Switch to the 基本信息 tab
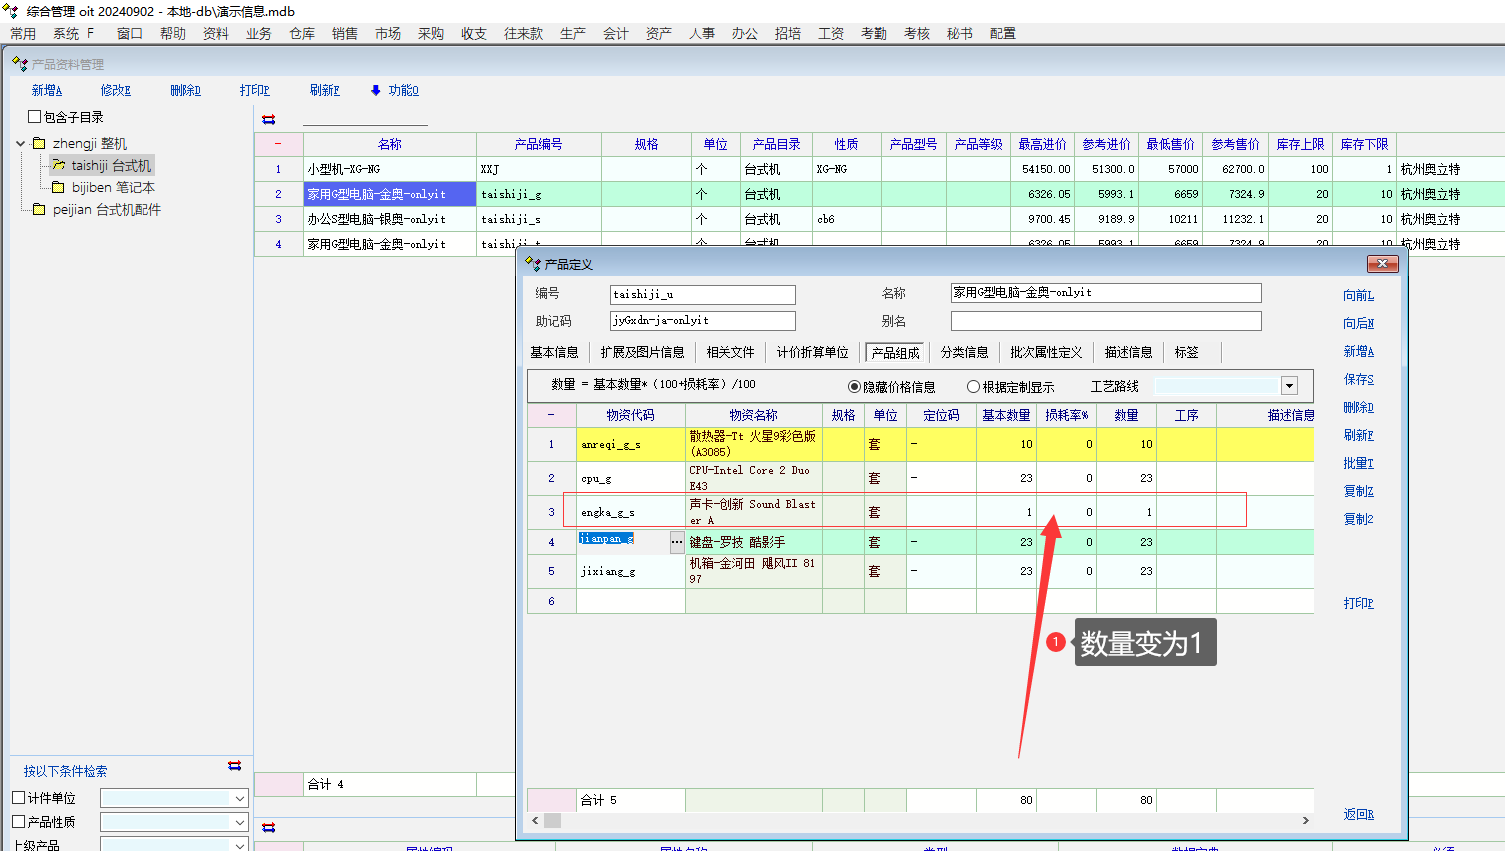Viewport: 1505px width, 851px height. point(554,352)
